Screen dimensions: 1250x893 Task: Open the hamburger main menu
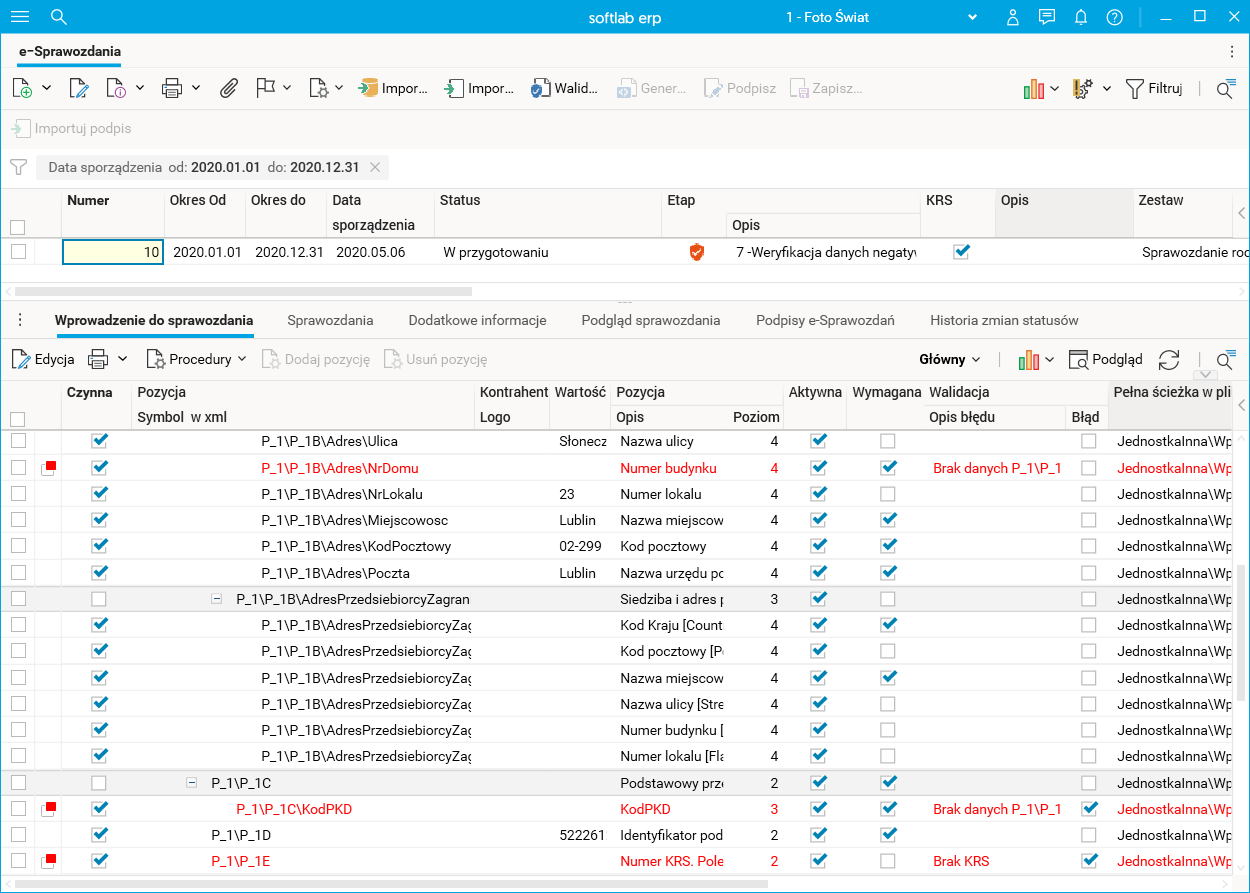tap(19, 17)
